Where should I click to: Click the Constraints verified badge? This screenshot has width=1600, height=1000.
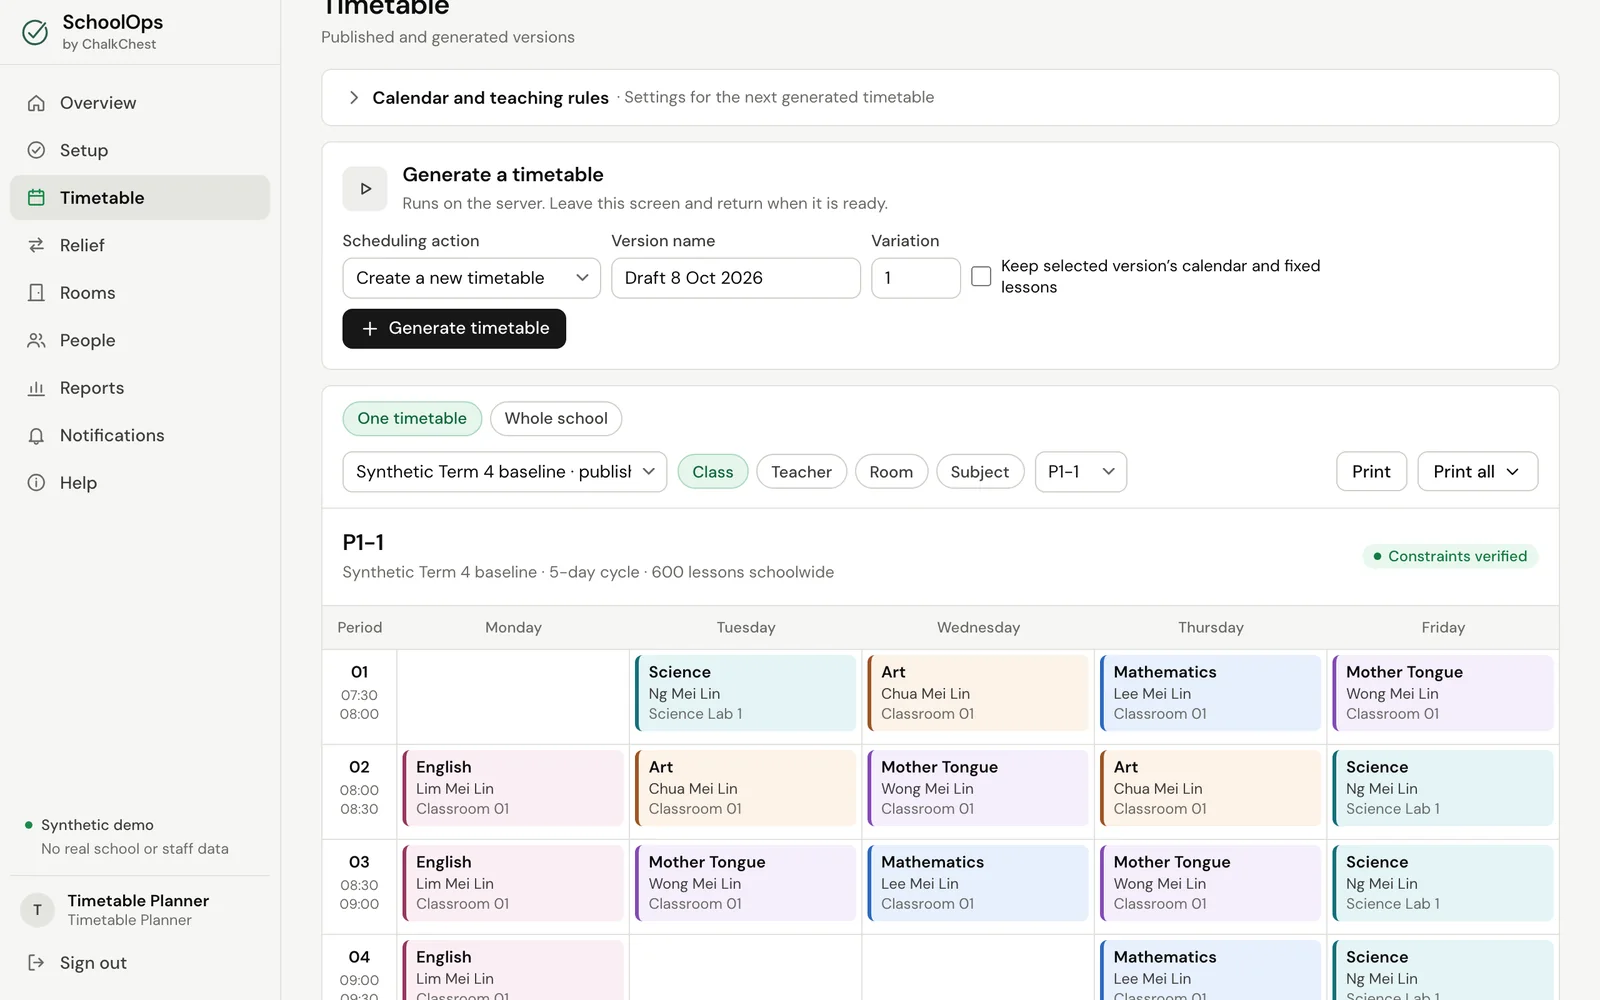pyautogui.click(x=1450, y=556)
